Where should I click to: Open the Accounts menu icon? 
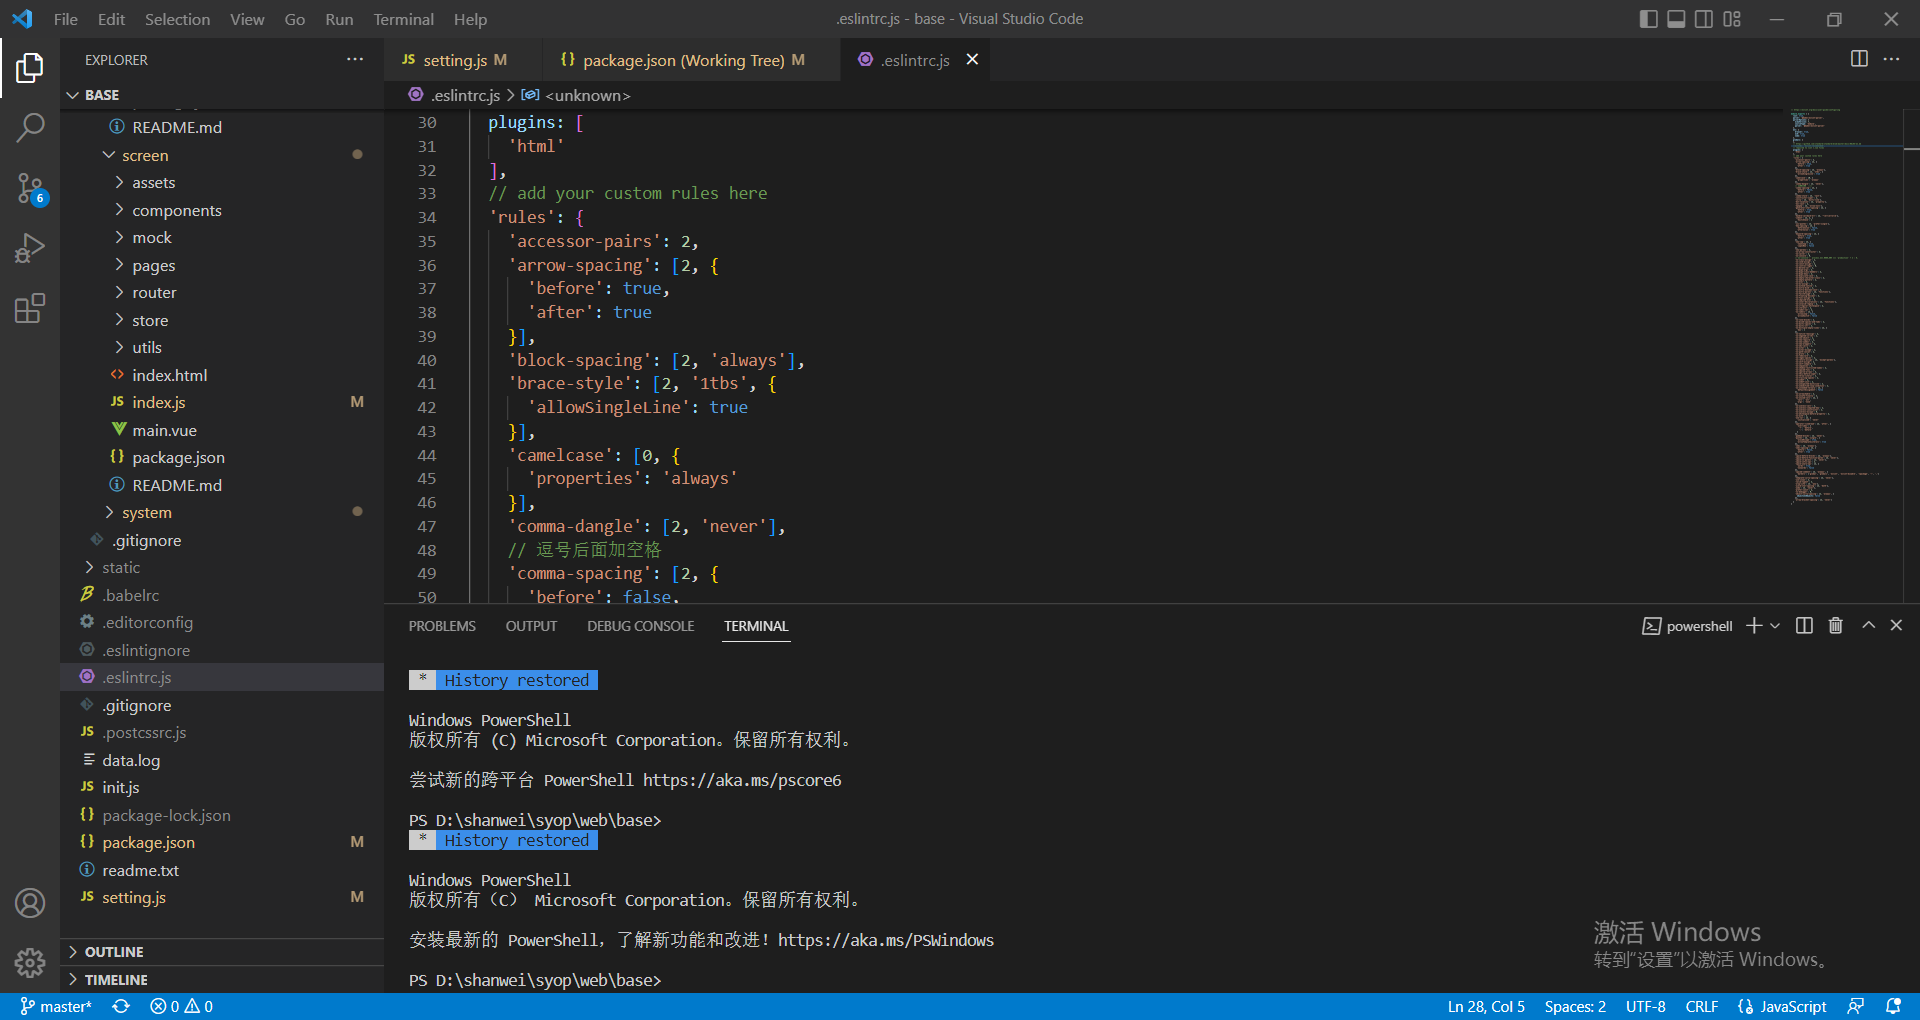click(30, 903)
